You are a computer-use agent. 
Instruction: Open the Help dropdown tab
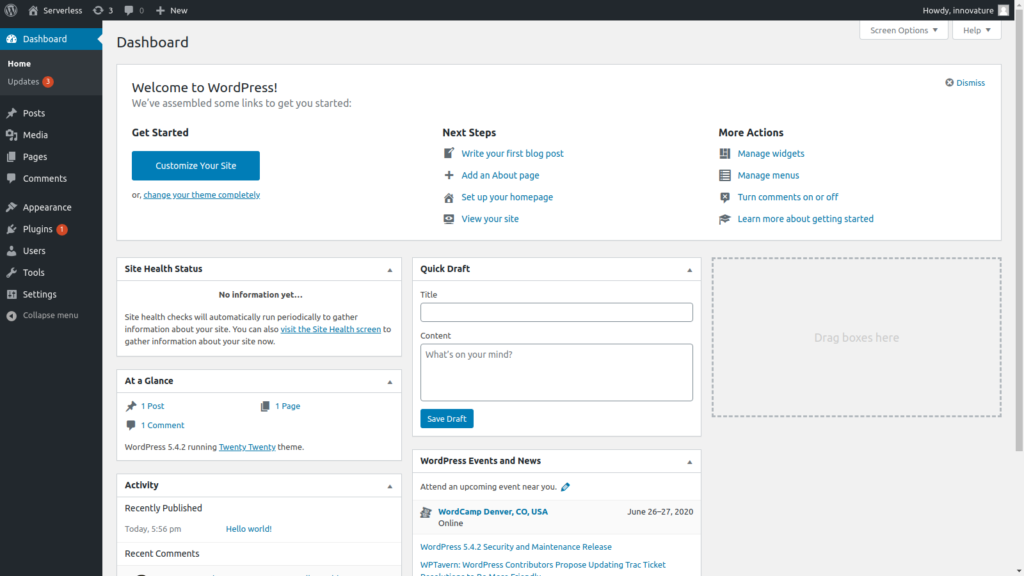coord(976,30)
